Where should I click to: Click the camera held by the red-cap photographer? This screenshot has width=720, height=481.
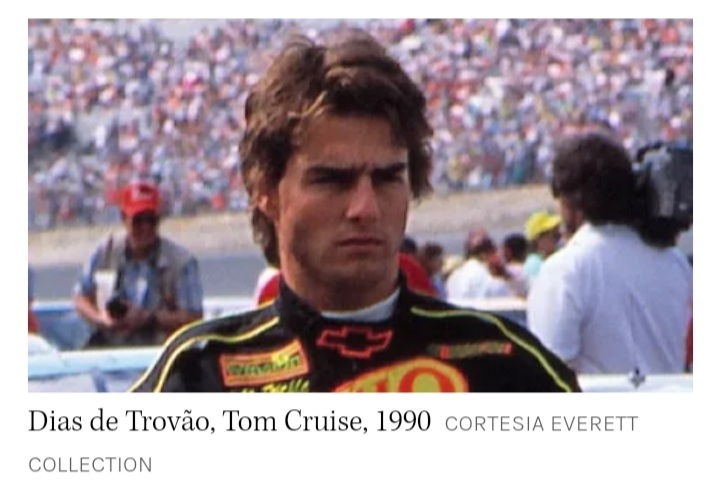click(x=118, y=307)
